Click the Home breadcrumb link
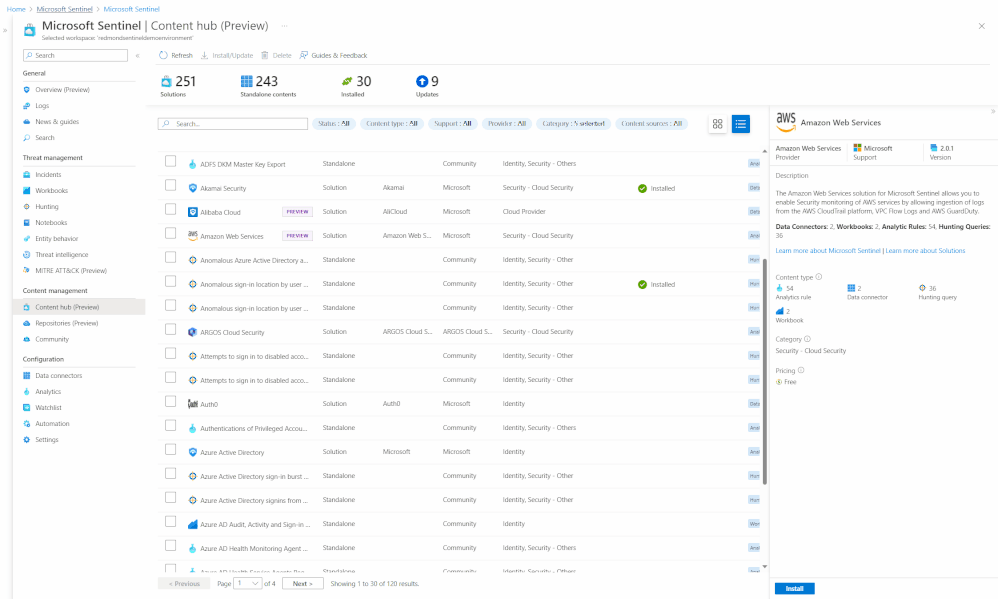 16,9
